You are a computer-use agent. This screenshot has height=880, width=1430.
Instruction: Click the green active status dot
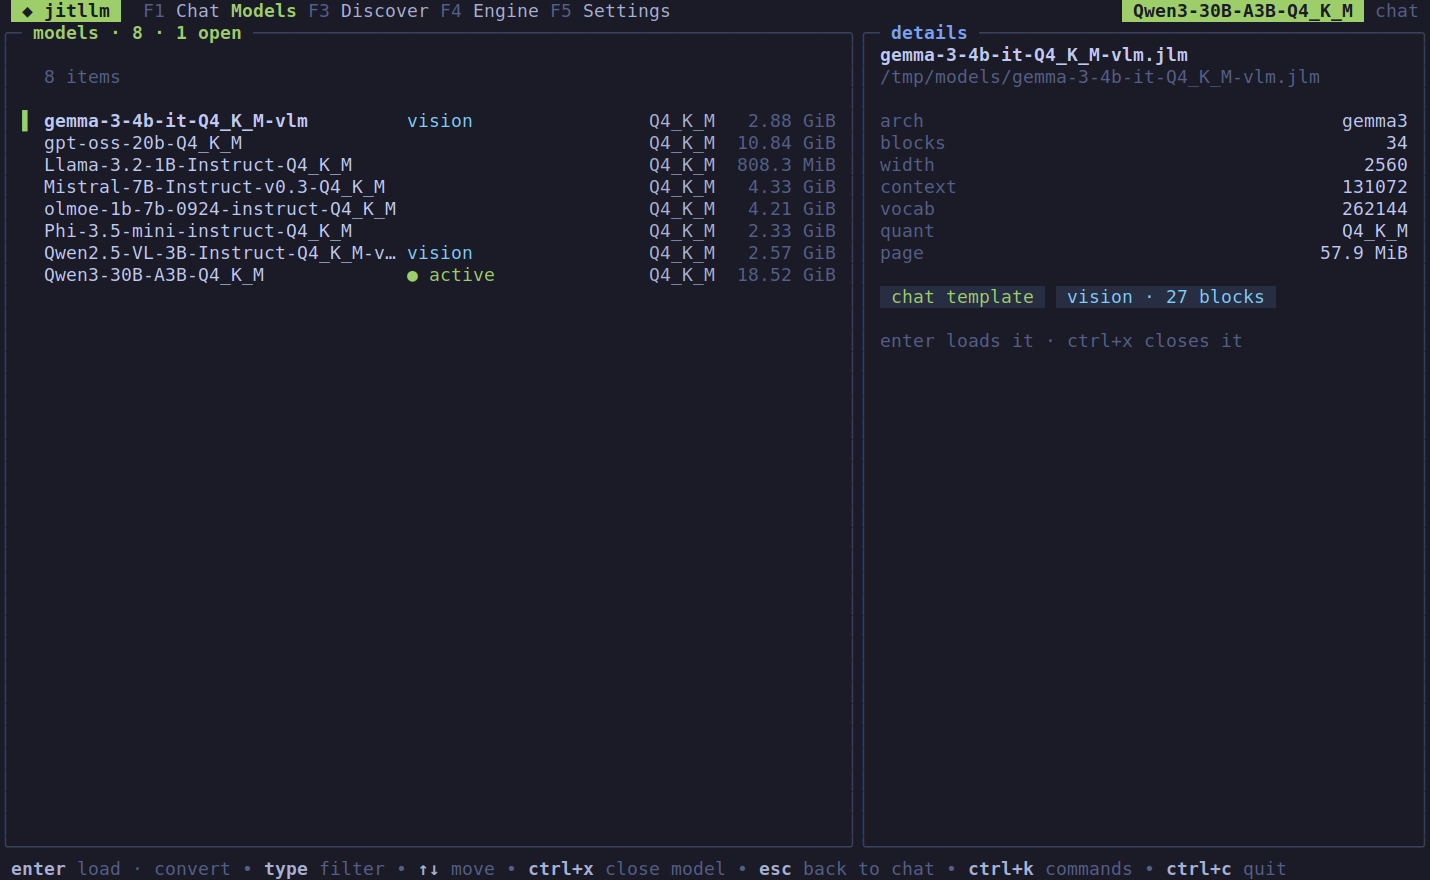tap(412, 276)
